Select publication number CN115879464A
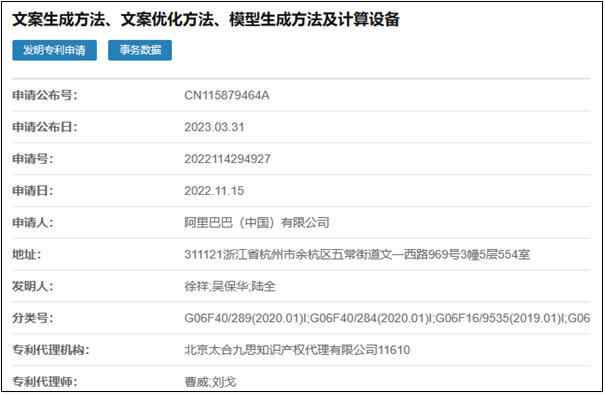 tap(227, 95)
